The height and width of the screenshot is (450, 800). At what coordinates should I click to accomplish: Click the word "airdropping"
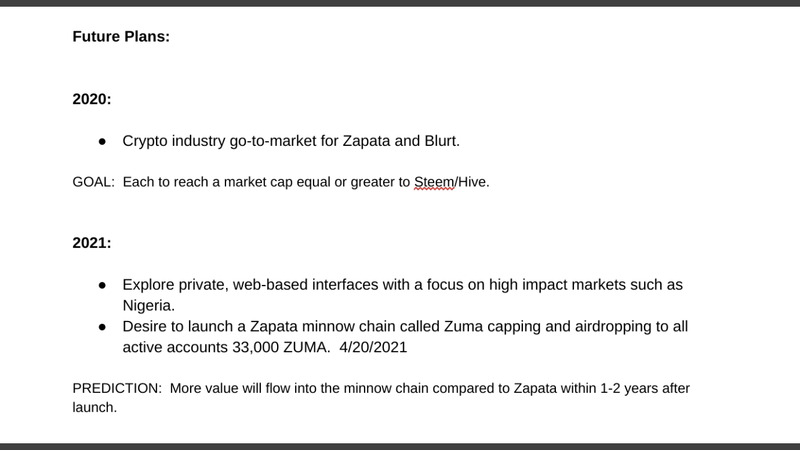(613, 327)
